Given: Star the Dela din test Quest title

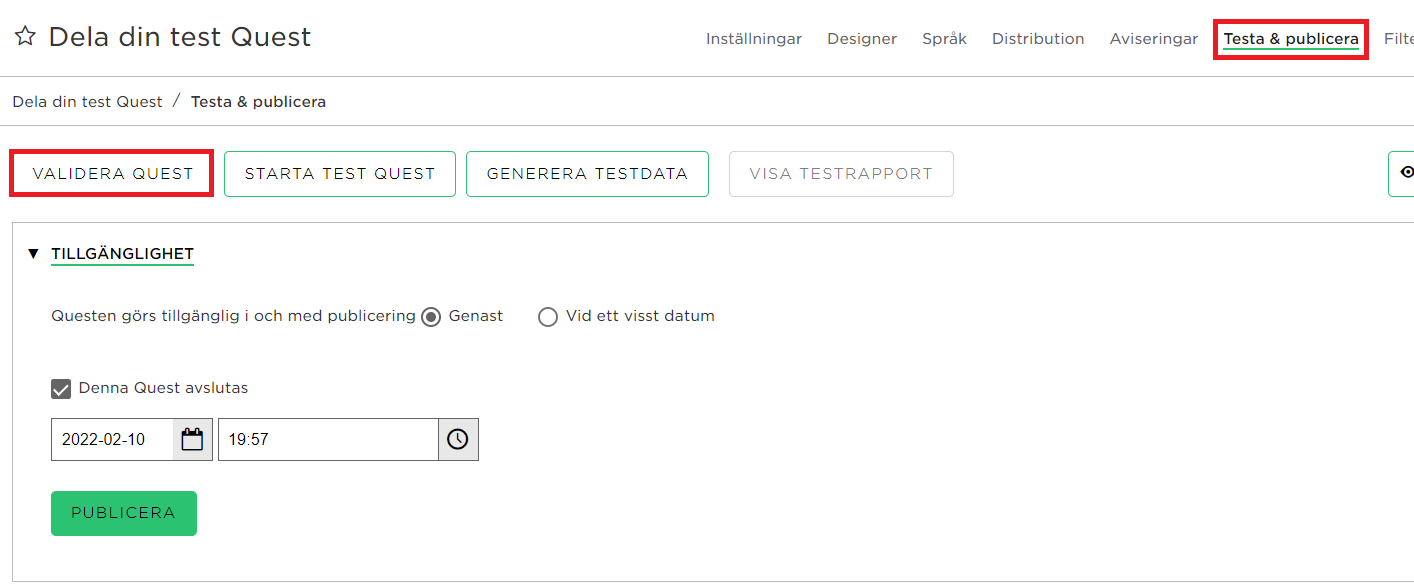Looking at the screenshot, I should coord(25,37).
